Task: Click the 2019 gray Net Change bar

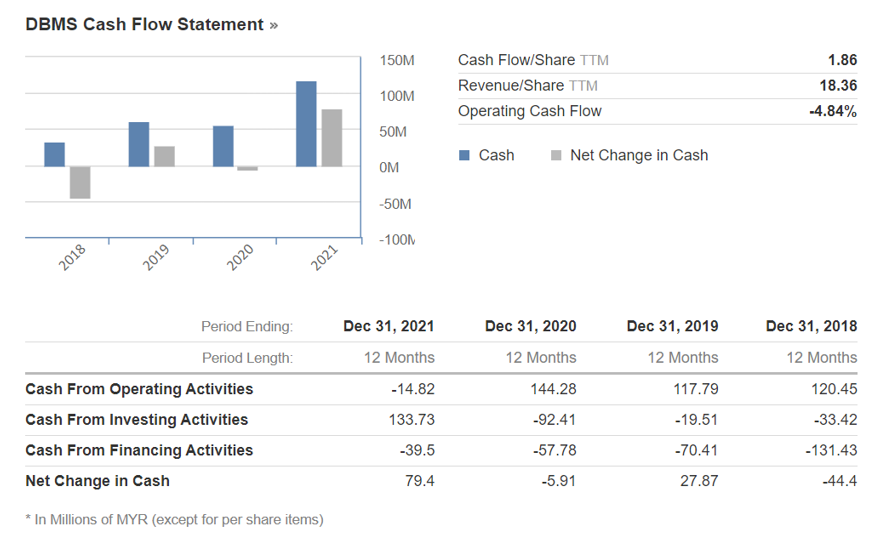Action: click(x=165, y=156)
